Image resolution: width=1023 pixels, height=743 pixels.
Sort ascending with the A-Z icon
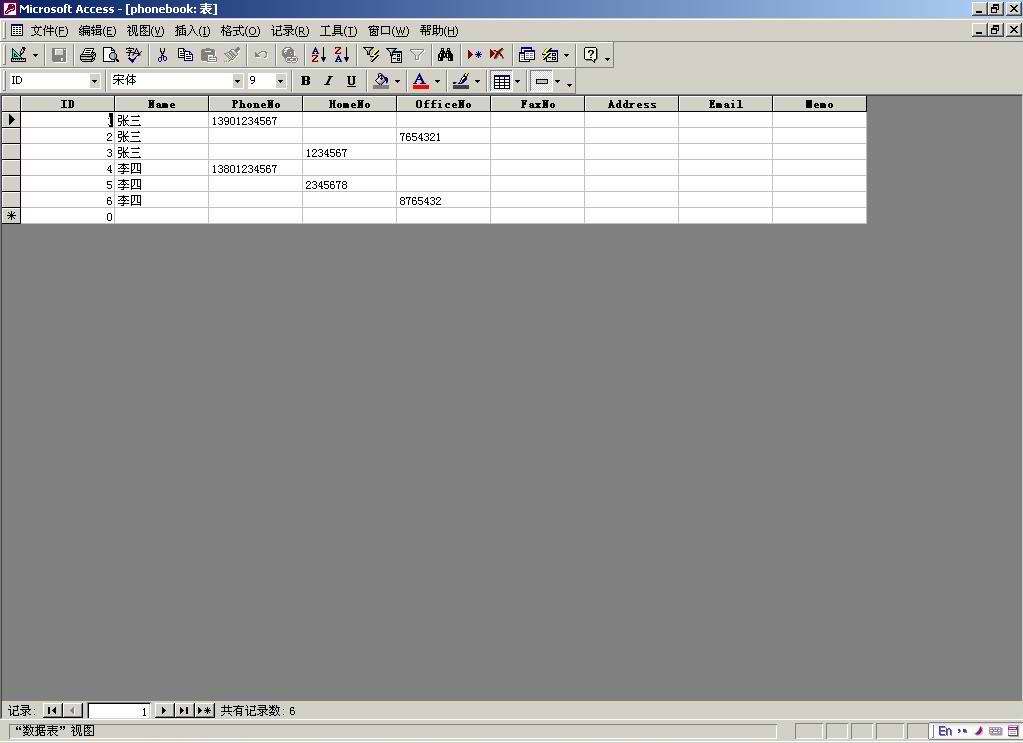tap(318, 55)
